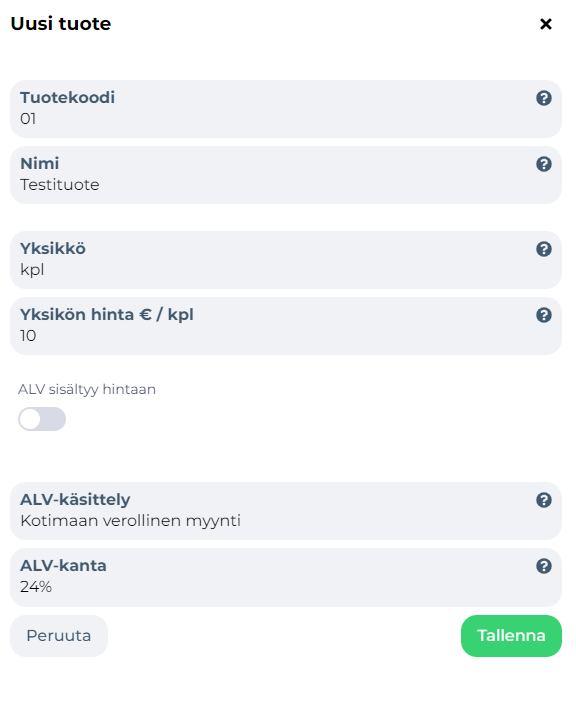Click the ALV sisältyy hintaan label
576x704 pixels.
click(87, 389)
